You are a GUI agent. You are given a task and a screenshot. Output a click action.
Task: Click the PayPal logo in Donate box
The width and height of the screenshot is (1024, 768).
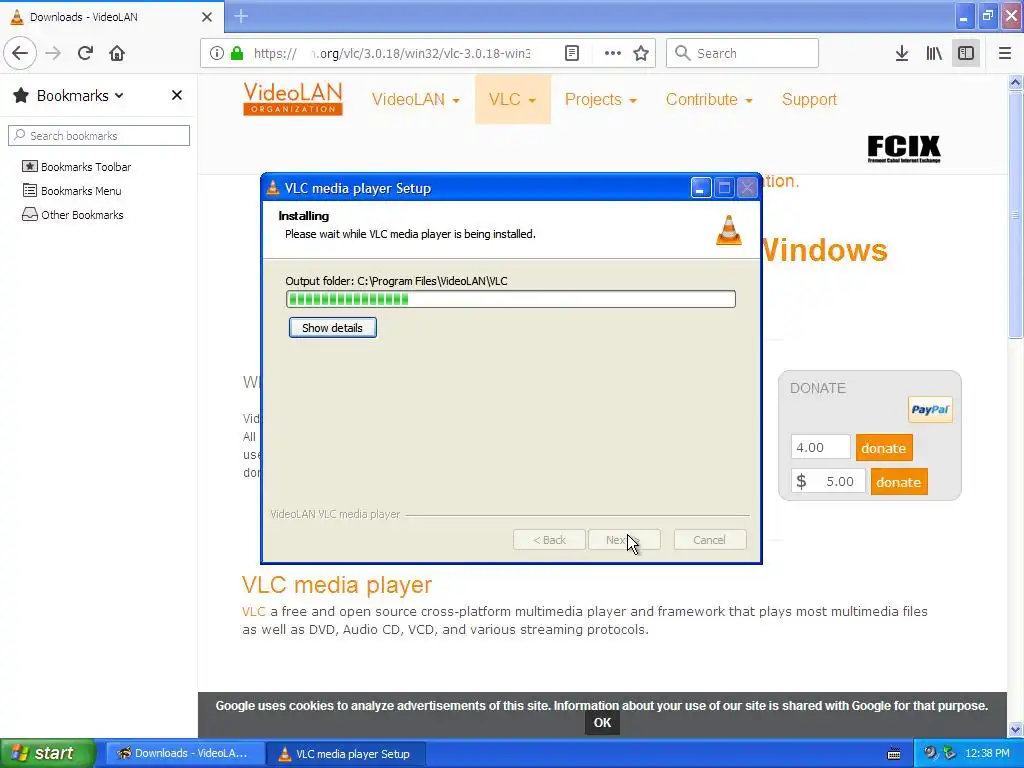tap(930, 409)
